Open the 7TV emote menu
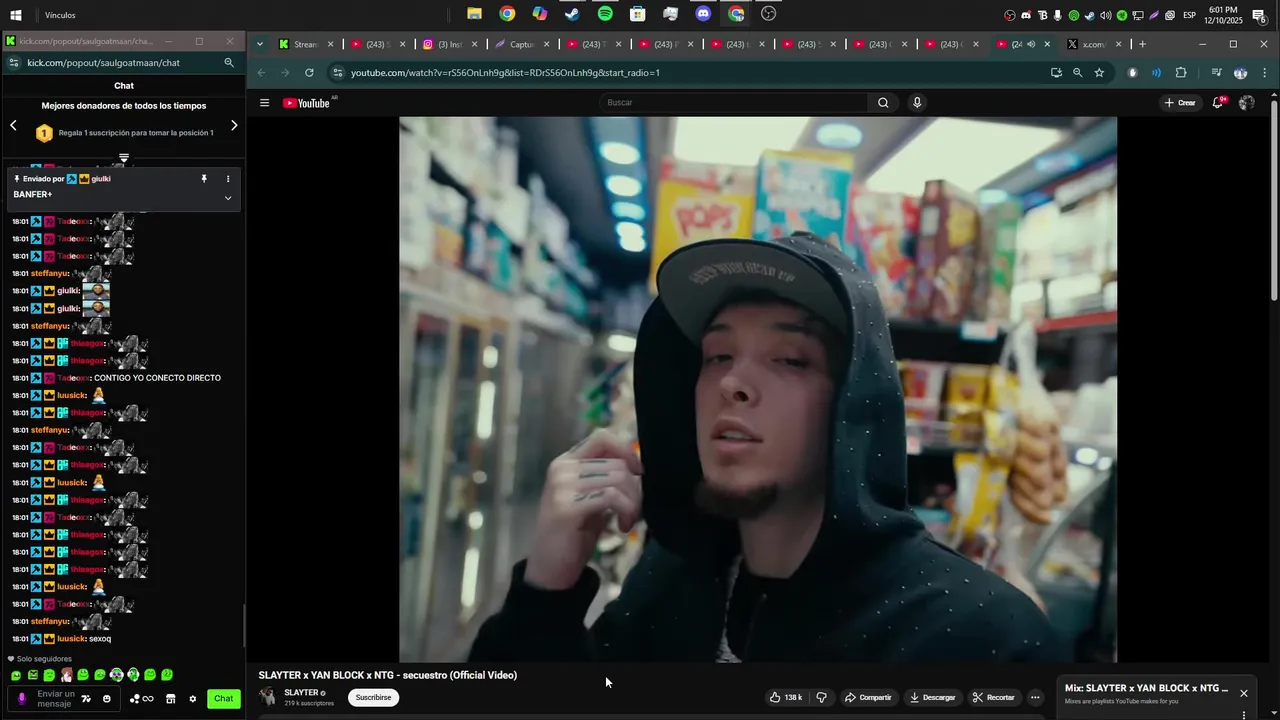Viewport: 1280px width, 720px height. coord(86,699)
